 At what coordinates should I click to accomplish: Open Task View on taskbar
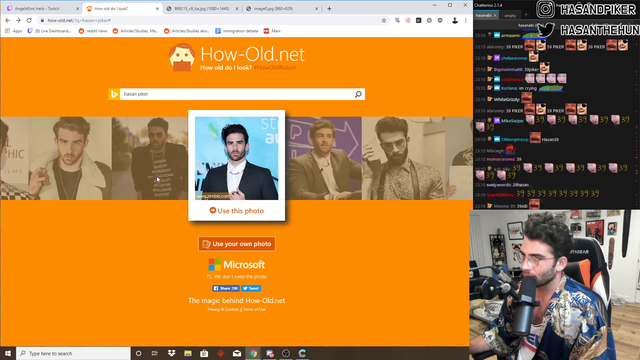coord(155,353)
